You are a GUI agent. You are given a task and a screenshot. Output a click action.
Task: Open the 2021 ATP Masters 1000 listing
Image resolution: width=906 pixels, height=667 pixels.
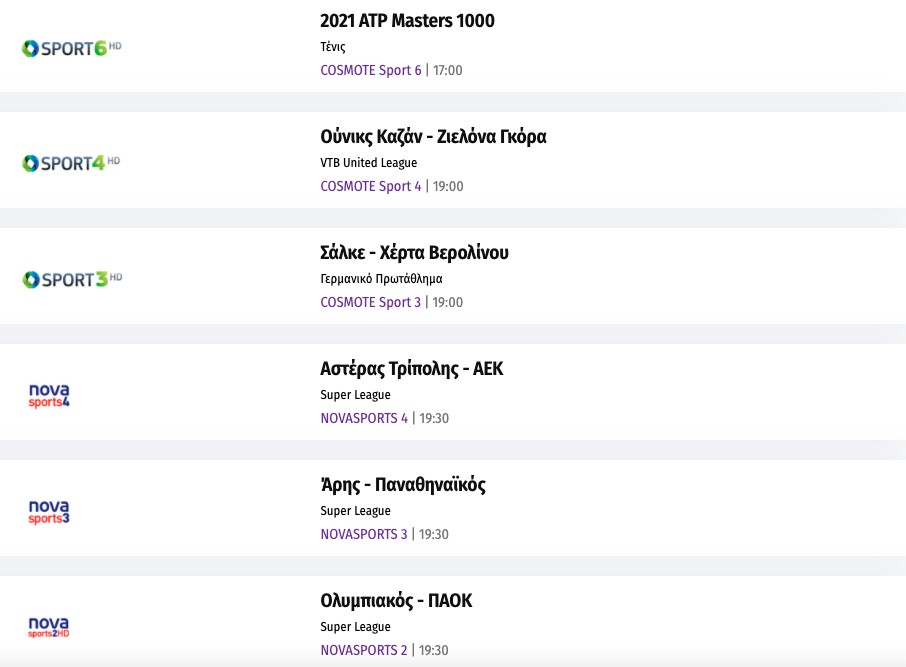click(407, 21)
